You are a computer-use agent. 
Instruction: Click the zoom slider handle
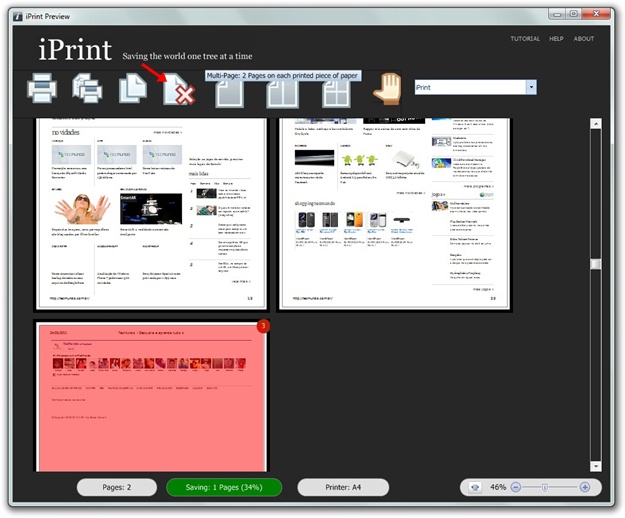tap(545, 487)
